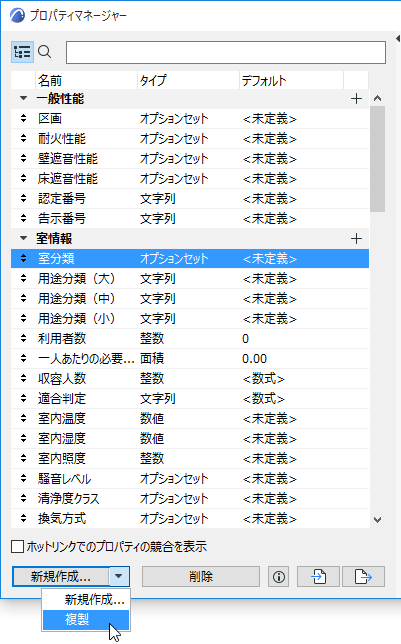Toggle the tree list view icon
The height and width of the screenshot is (644, 401).
pyautogui.click(x=22, y=52)
